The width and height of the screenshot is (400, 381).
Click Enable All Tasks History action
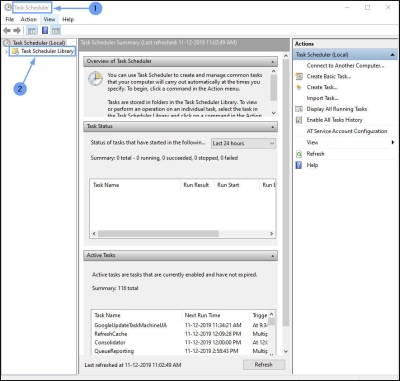coord(334,120)
